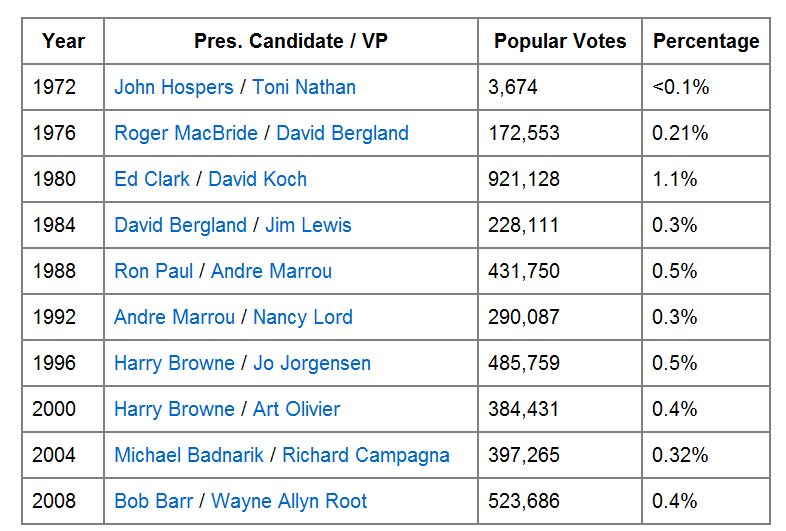Open the Michael Badnarik link
This screenshot has width=786, height=531.
189,455
